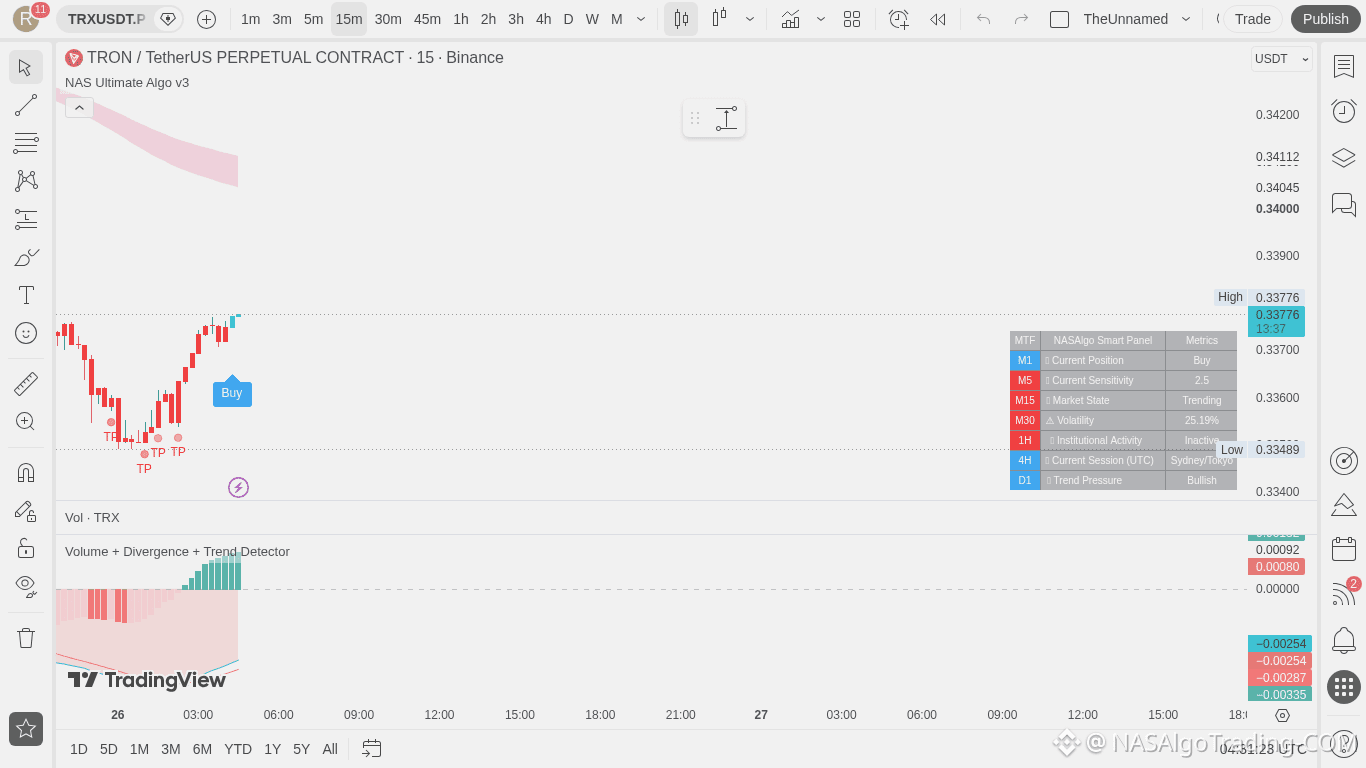Open the layout setup selector
Screen dimensions: 1366x768
pos(1059,19)
